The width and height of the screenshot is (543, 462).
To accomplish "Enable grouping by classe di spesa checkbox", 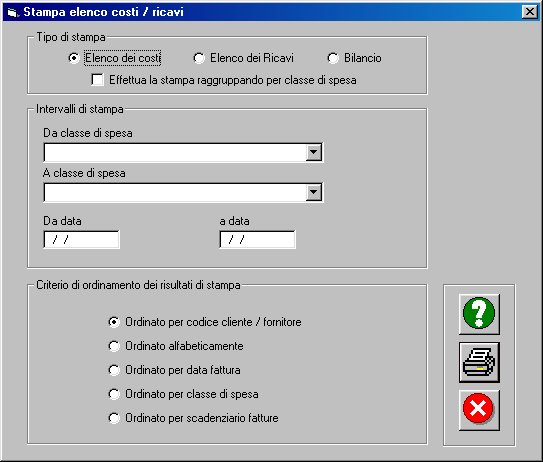I will [x=97, y=79].
